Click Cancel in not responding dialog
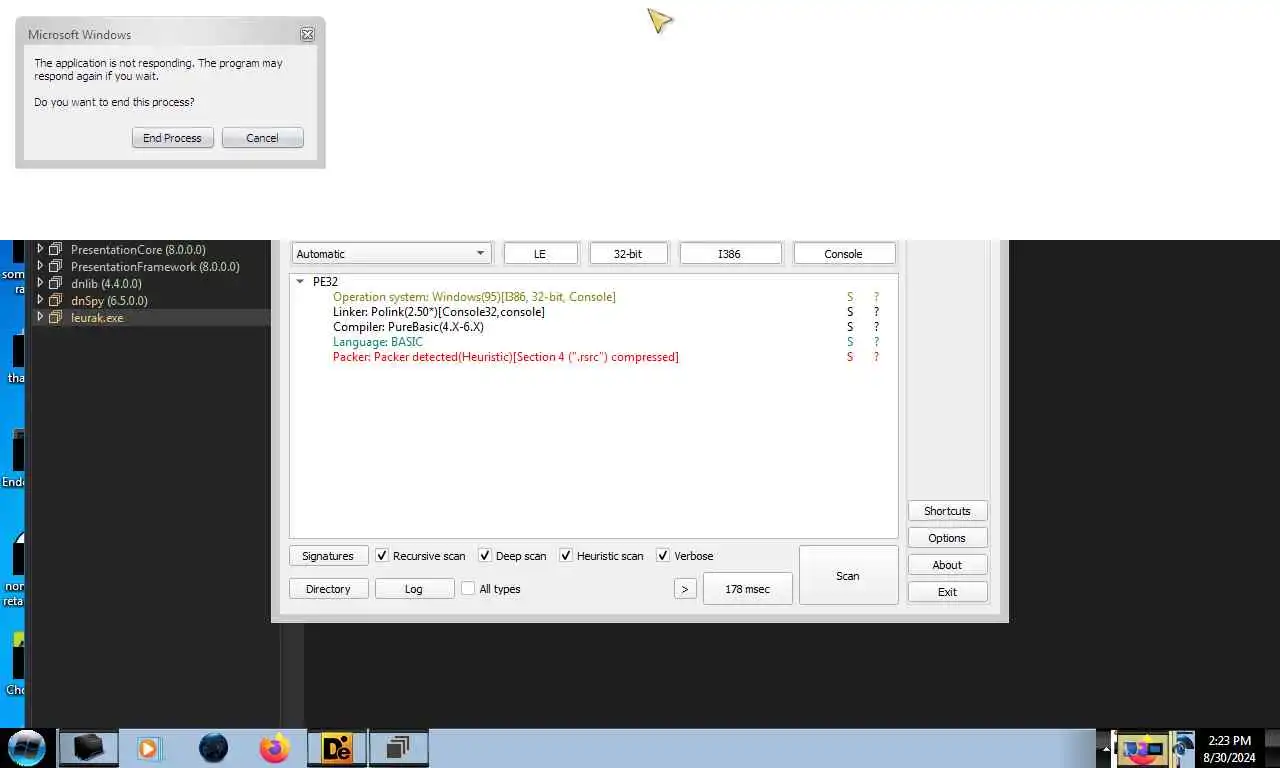Image resolution: width=1280 pixels, height=768 pixels. [x=262, y=138]
